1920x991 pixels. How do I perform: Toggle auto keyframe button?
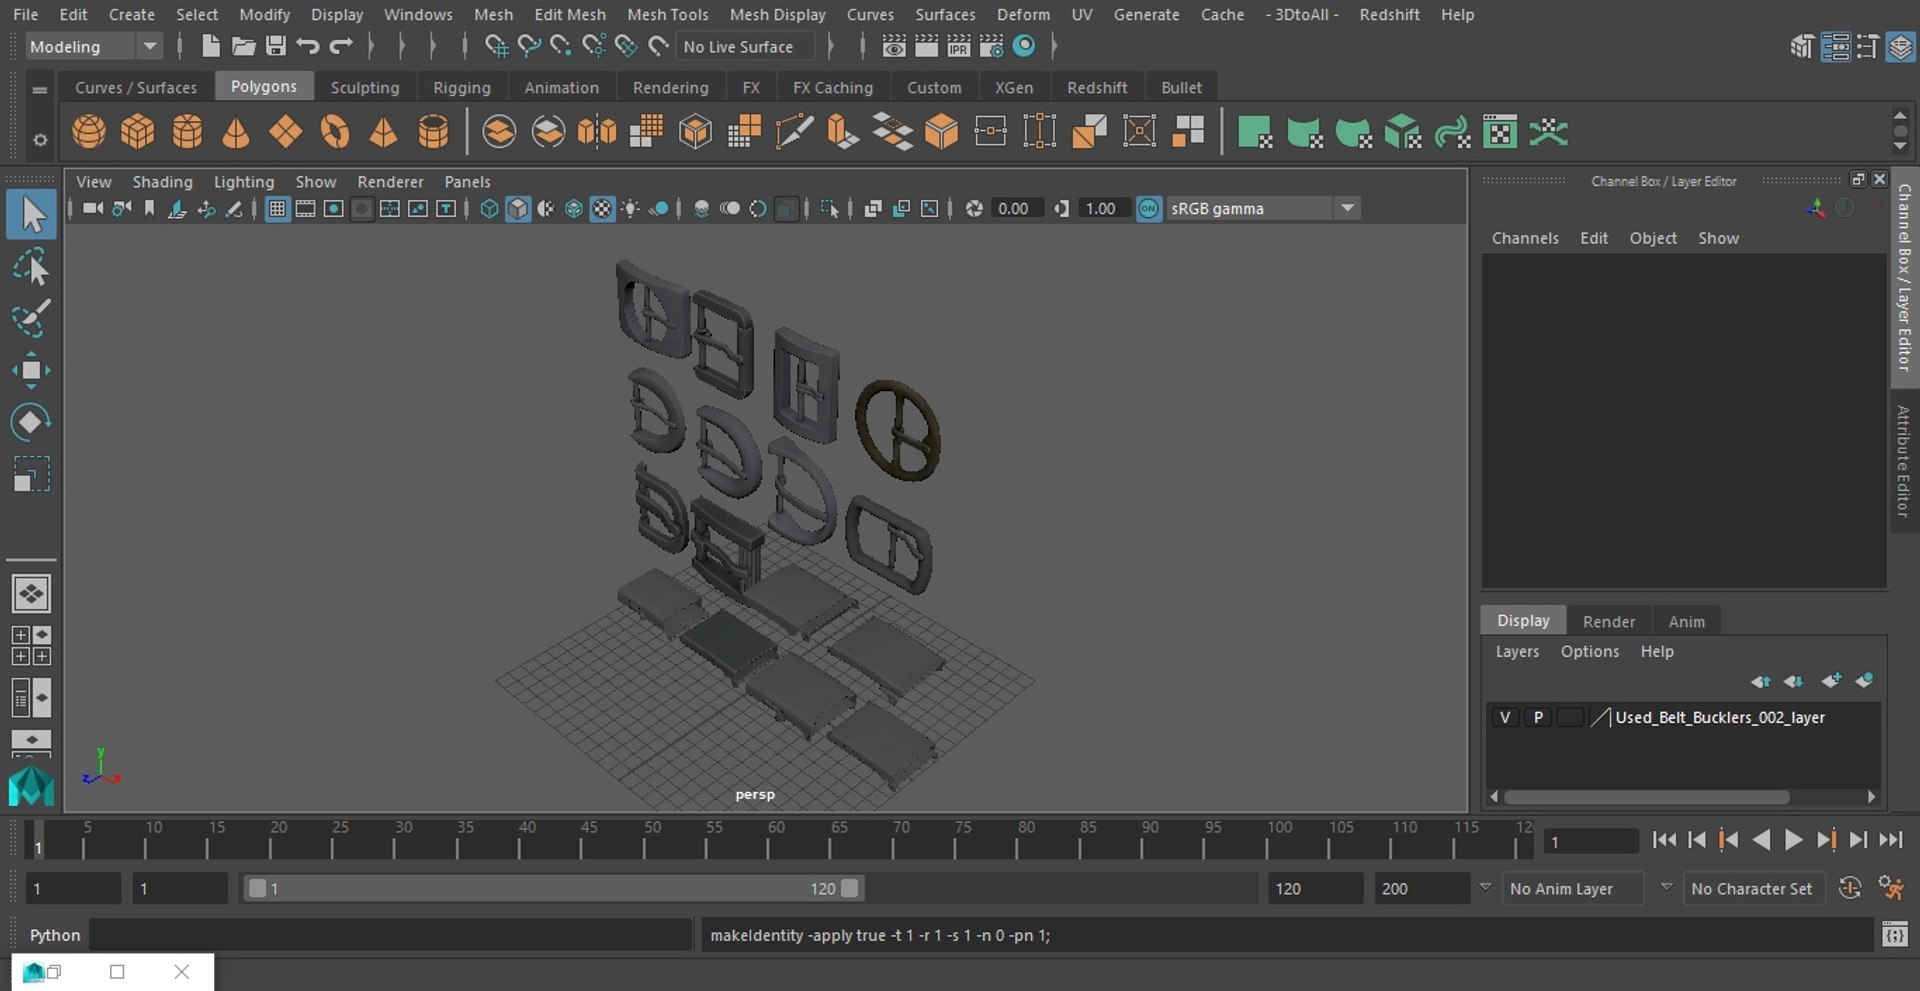tap(1850, 888)
